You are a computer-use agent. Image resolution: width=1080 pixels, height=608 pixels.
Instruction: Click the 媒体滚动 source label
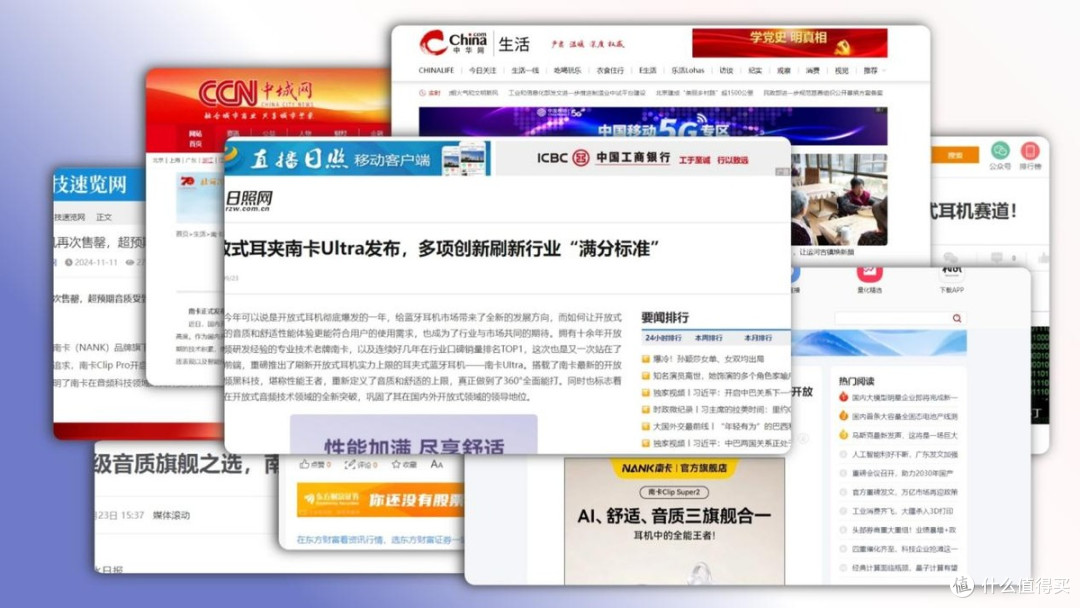[171, 515]
